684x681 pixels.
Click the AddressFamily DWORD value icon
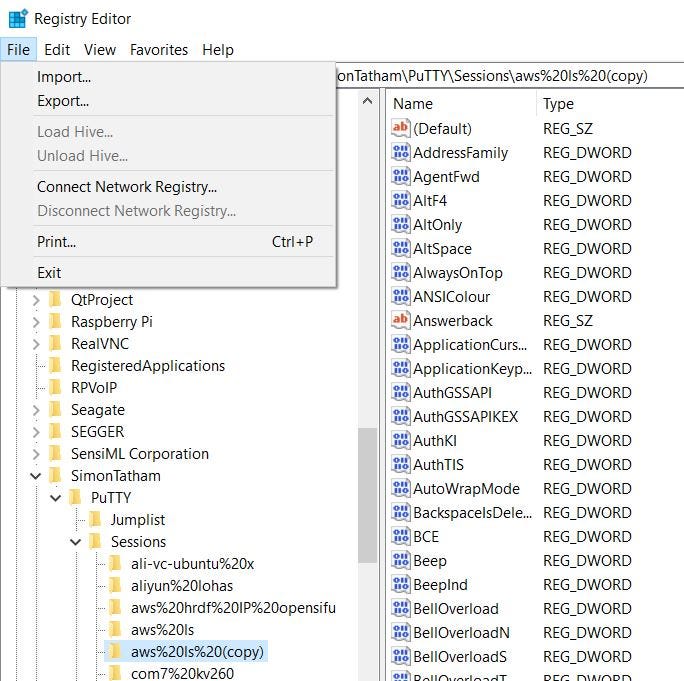coord(400,152)
